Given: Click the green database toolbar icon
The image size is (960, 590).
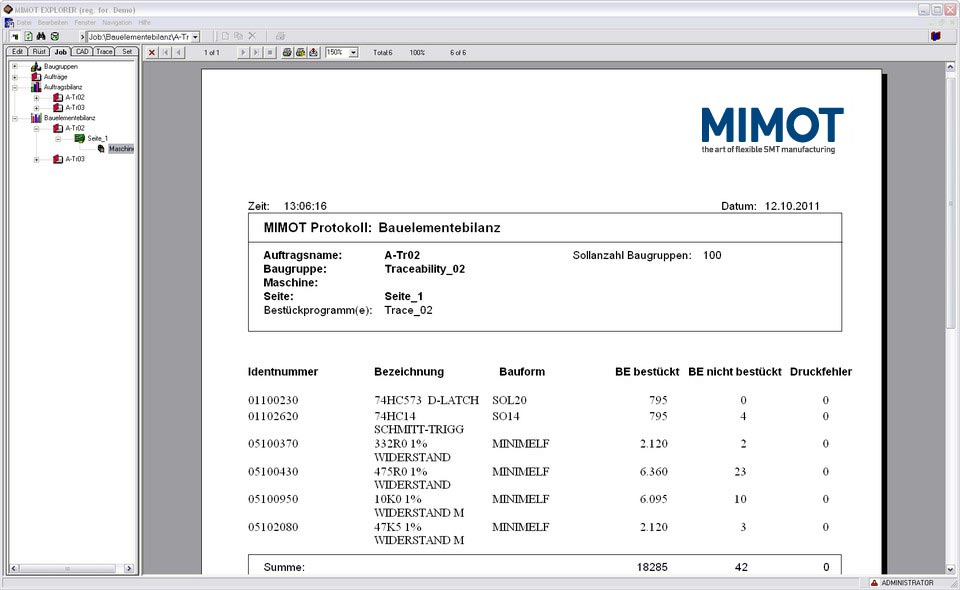Looking at the screenshot, I should 55,37.
